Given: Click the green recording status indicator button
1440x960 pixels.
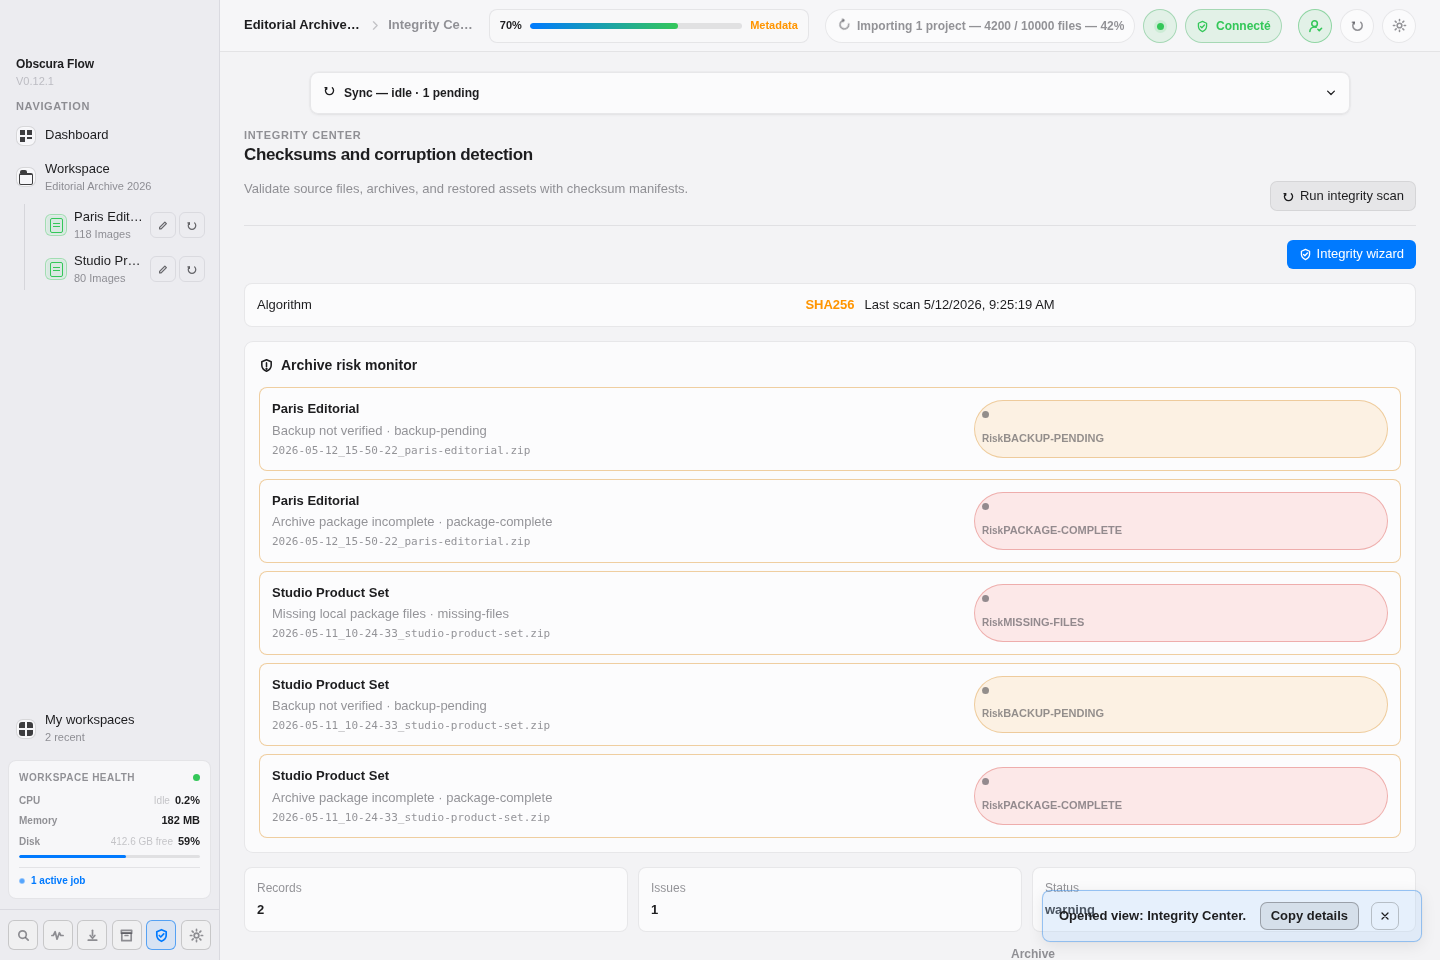Looking at the screenshot, I should 1160,26.
